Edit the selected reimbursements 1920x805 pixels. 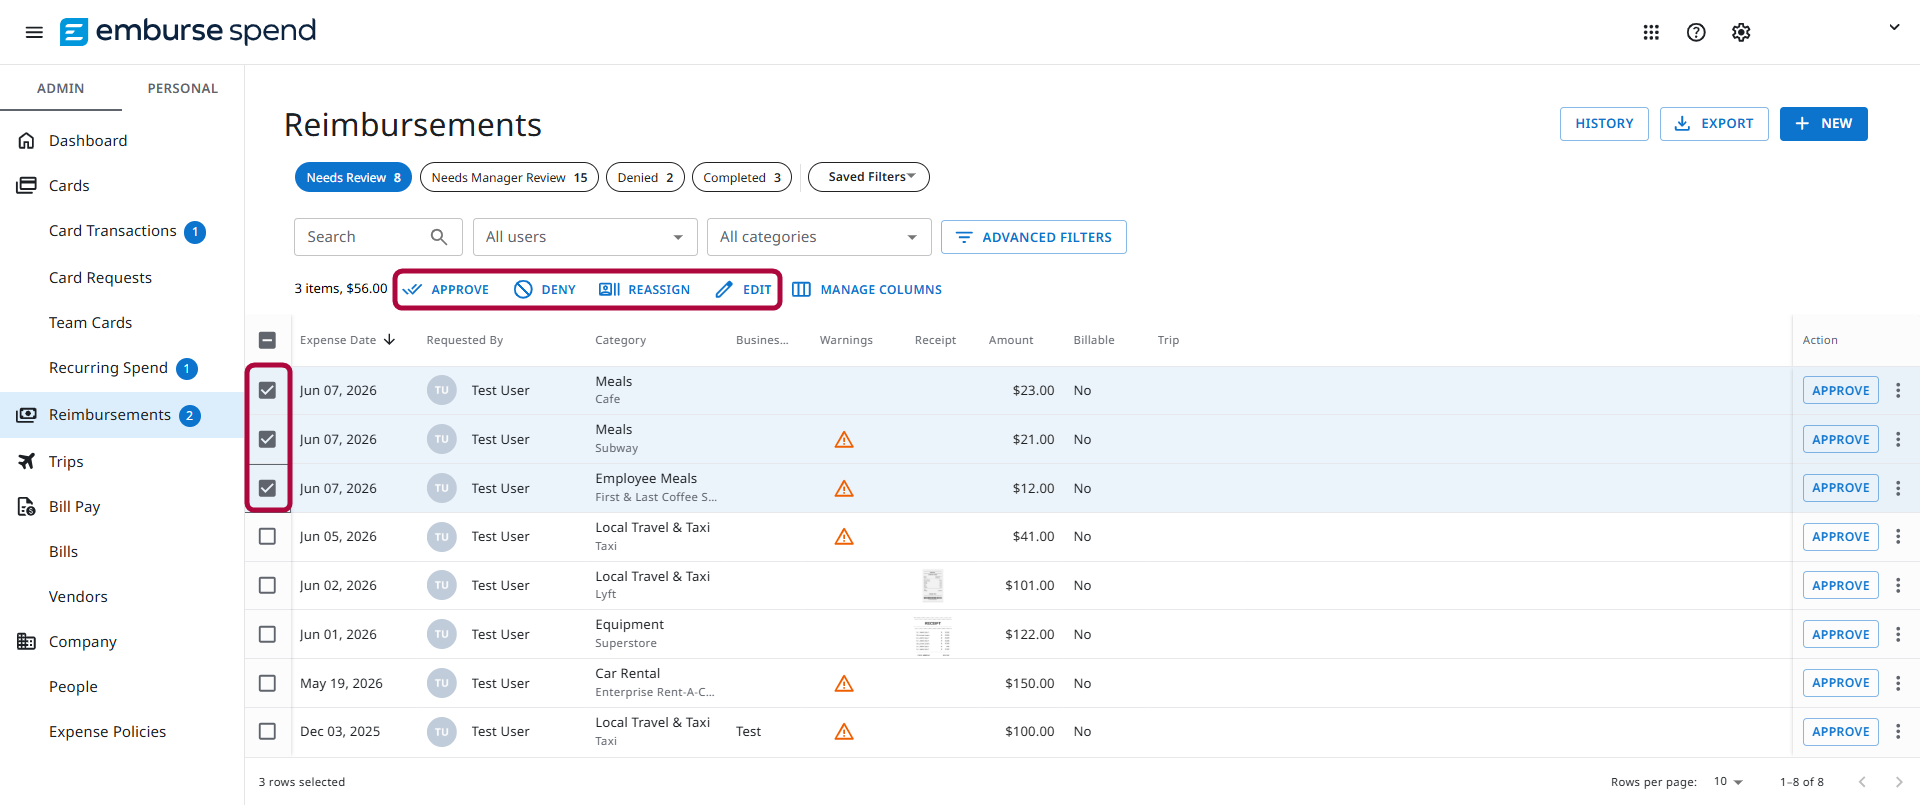click(x=744, y=289)
